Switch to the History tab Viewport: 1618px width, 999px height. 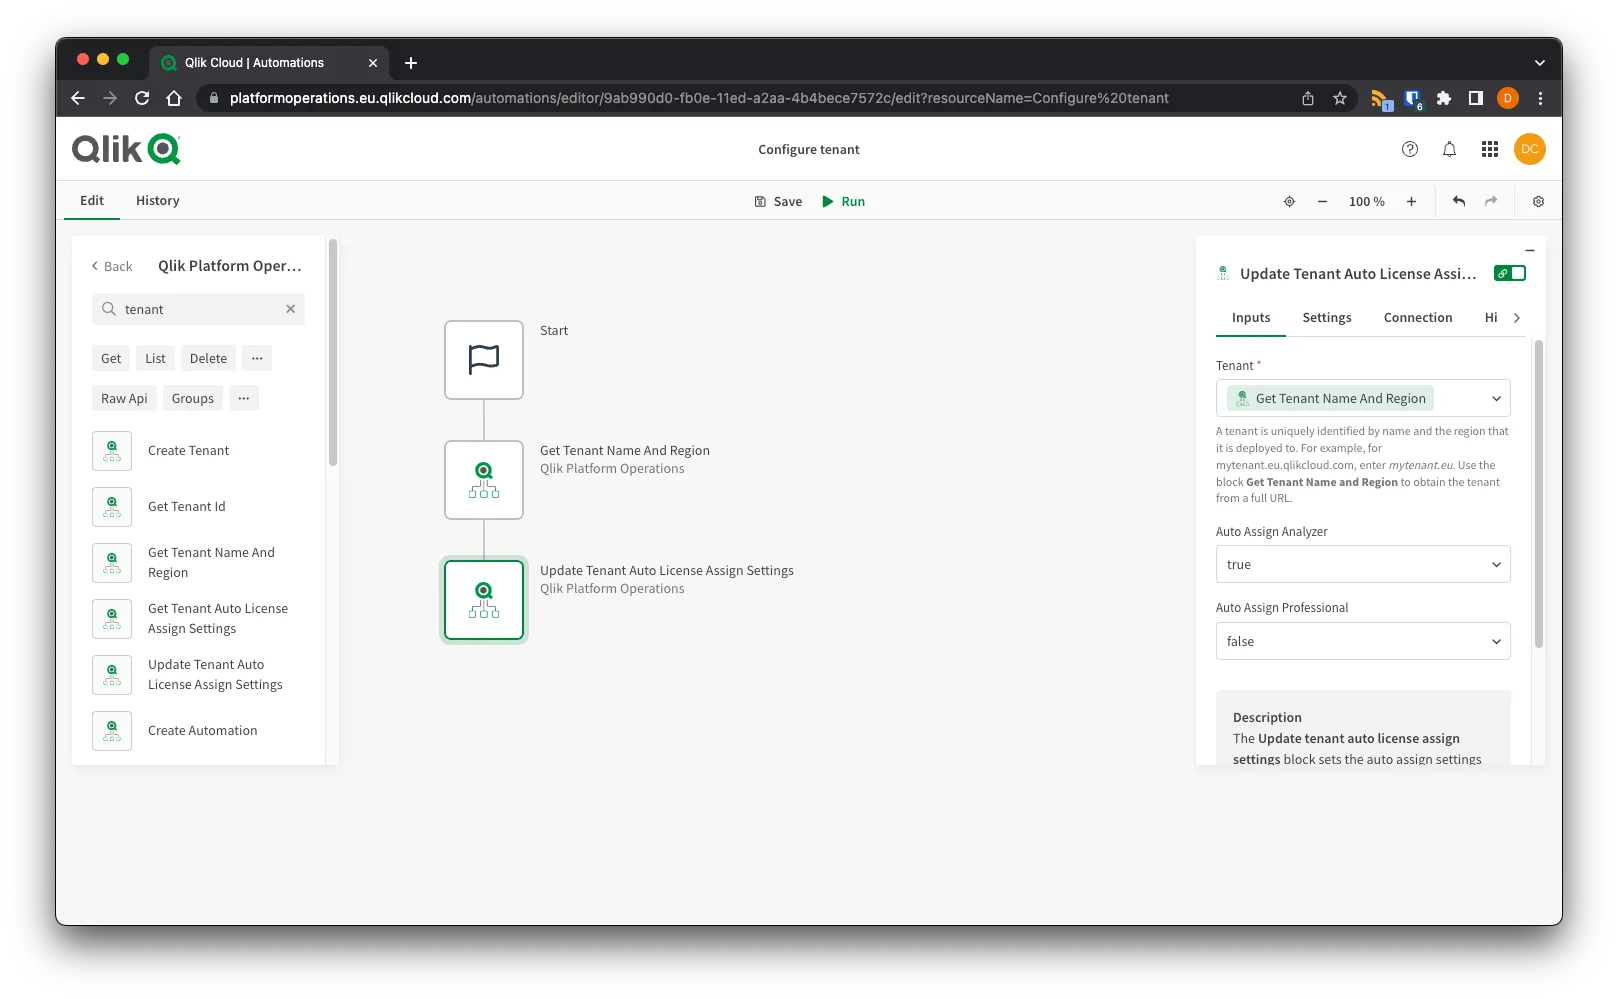click(157, 200)
